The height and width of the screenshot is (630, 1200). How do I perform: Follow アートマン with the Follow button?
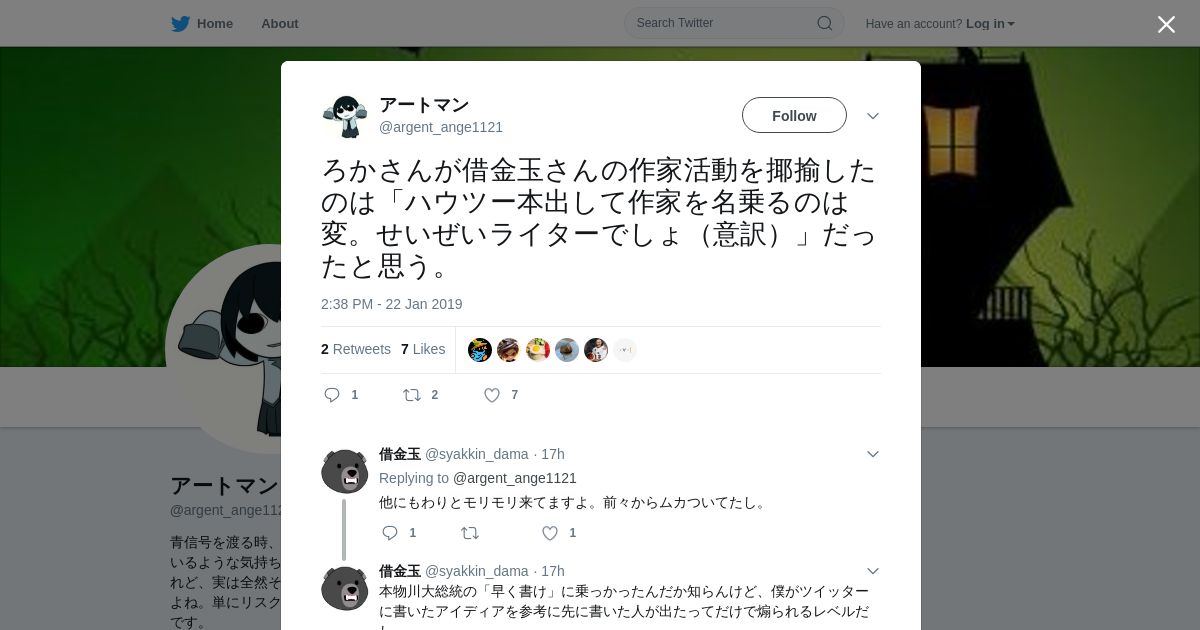click(794, 115)
